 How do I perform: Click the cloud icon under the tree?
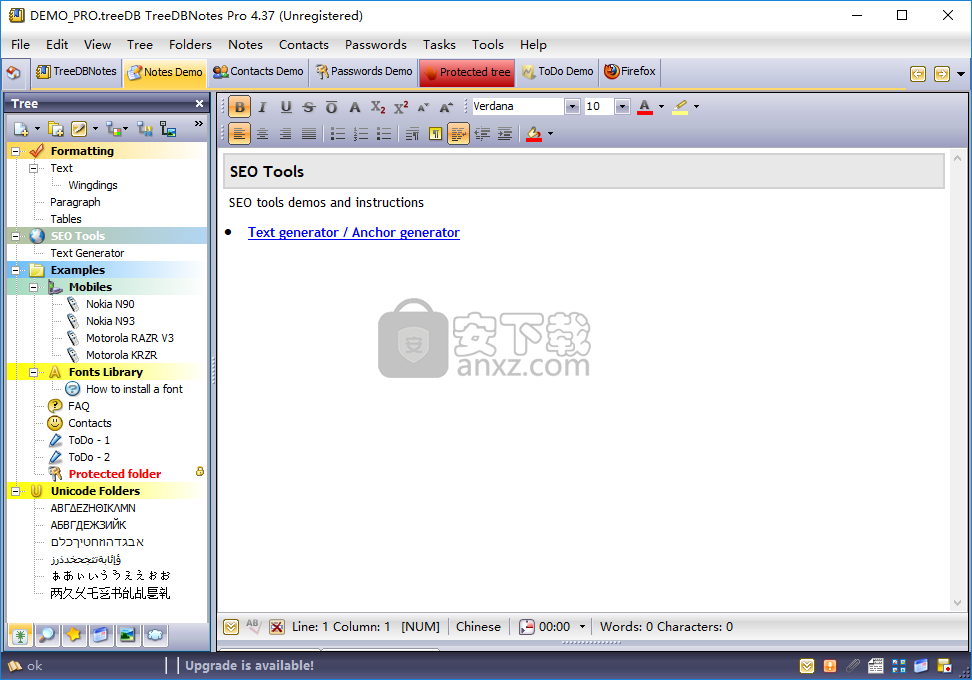[x=155, y=635]
